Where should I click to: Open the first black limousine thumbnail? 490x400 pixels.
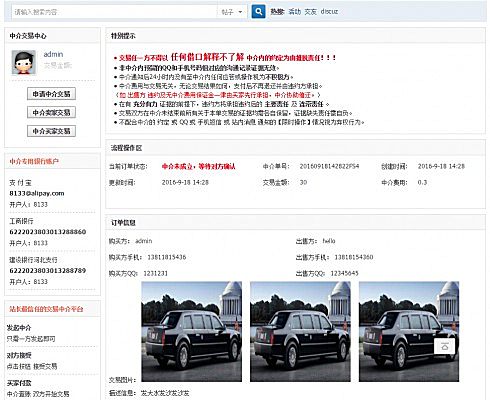[192, 332]
